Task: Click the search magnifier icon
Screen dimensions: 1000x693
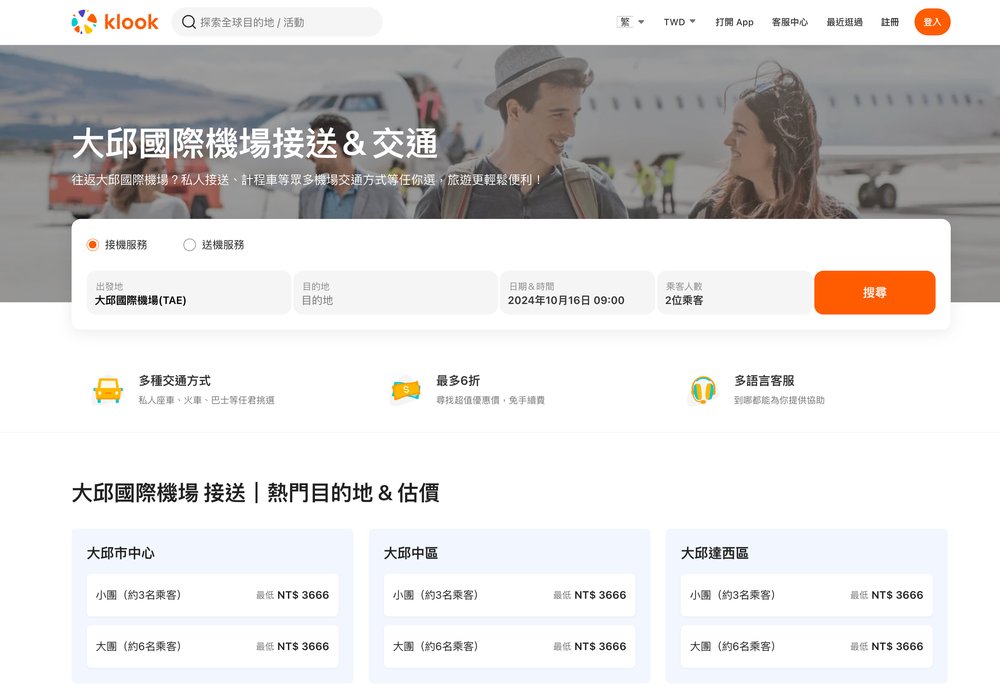Action: [188, 21]
